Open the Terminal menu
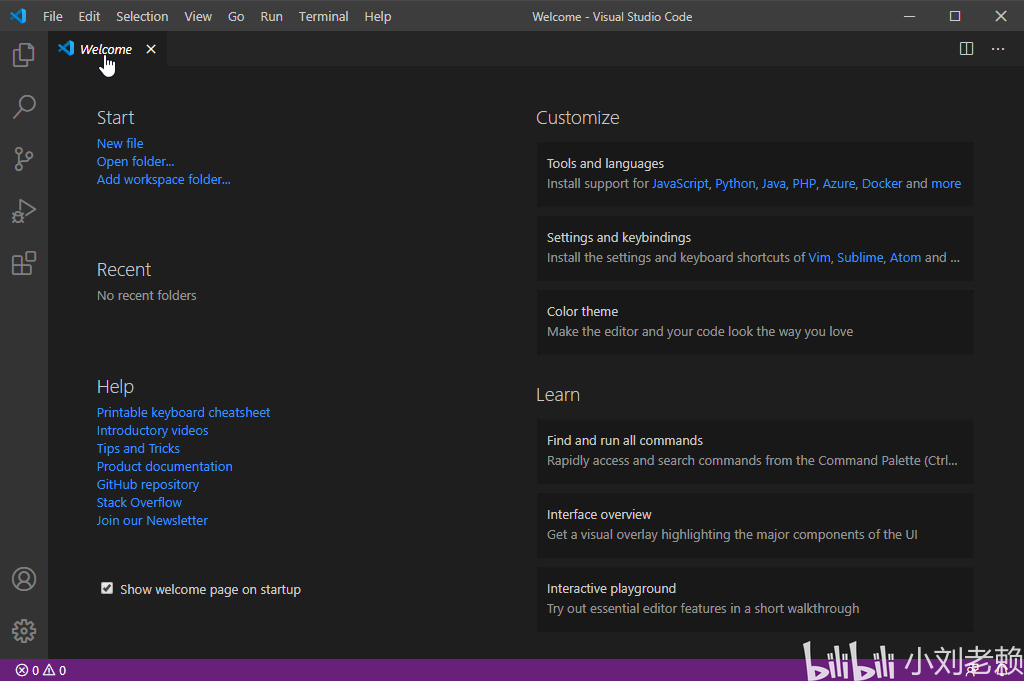Image resolution: width=1024 pixels, height=681 pixels. tap(323, 16)
